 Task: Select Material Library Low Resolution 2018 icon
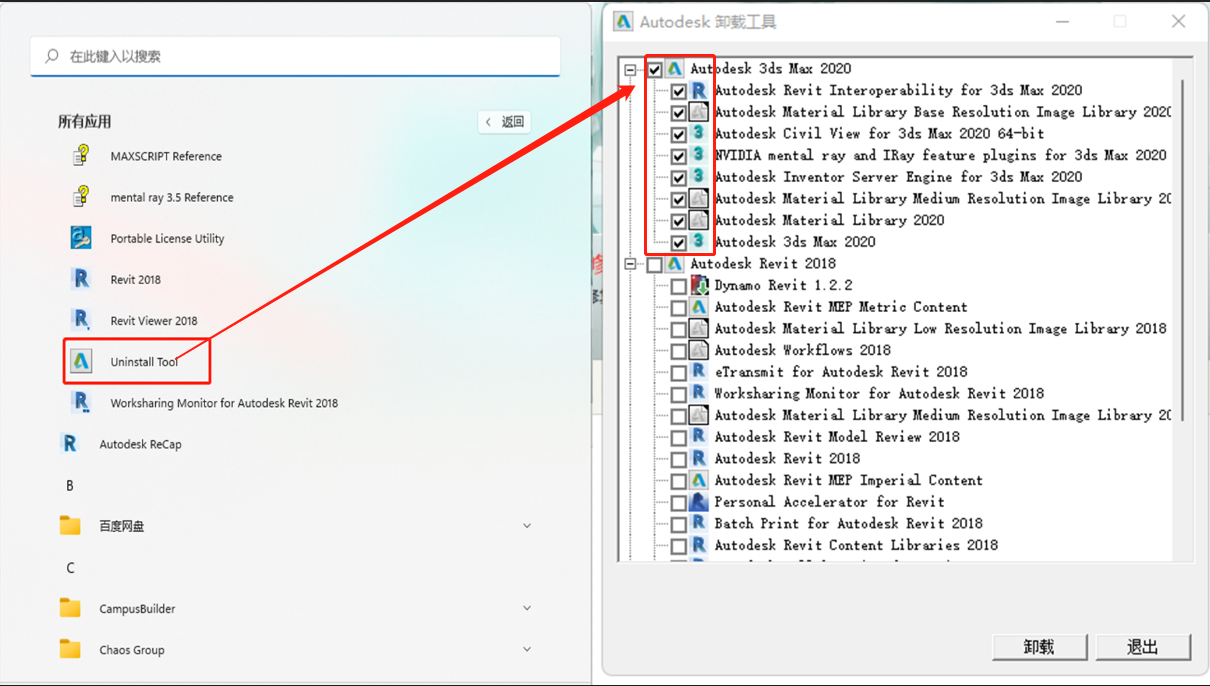(x=699, y=328)
